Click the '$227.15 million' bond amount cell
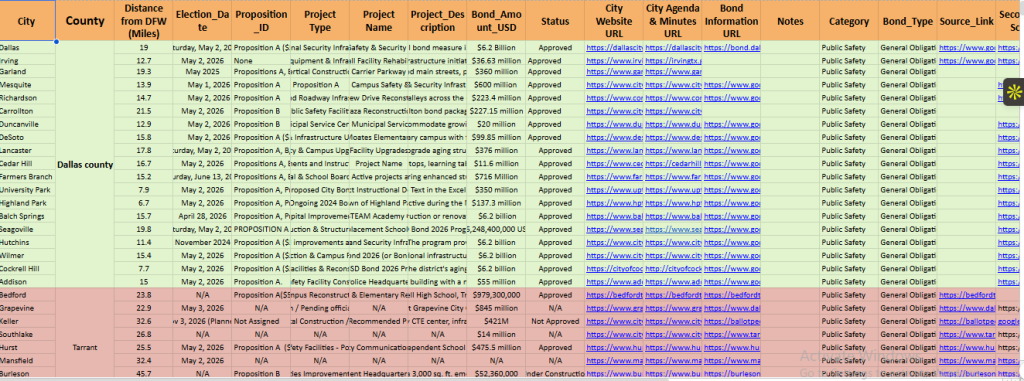 point(496,111)
